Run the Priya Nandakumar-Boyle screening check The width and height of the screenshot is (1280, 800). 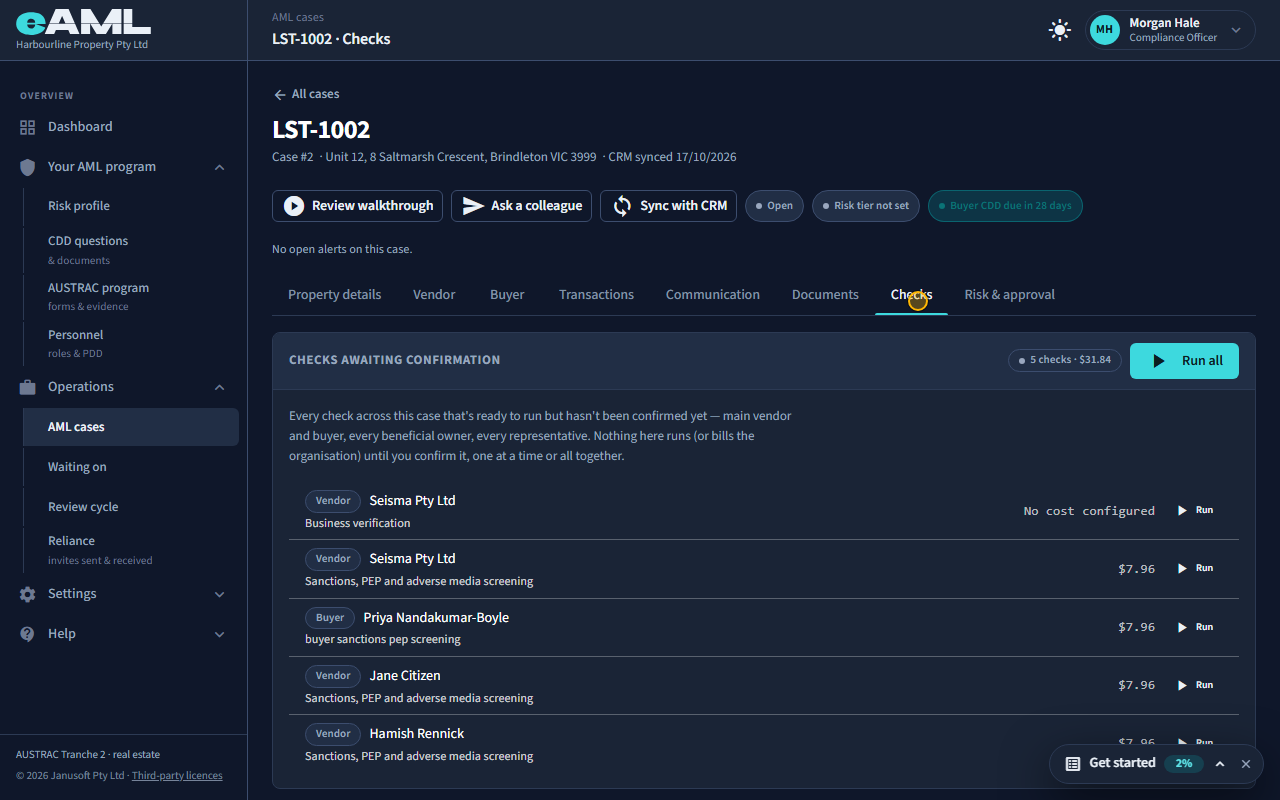tap(1195, 627)
